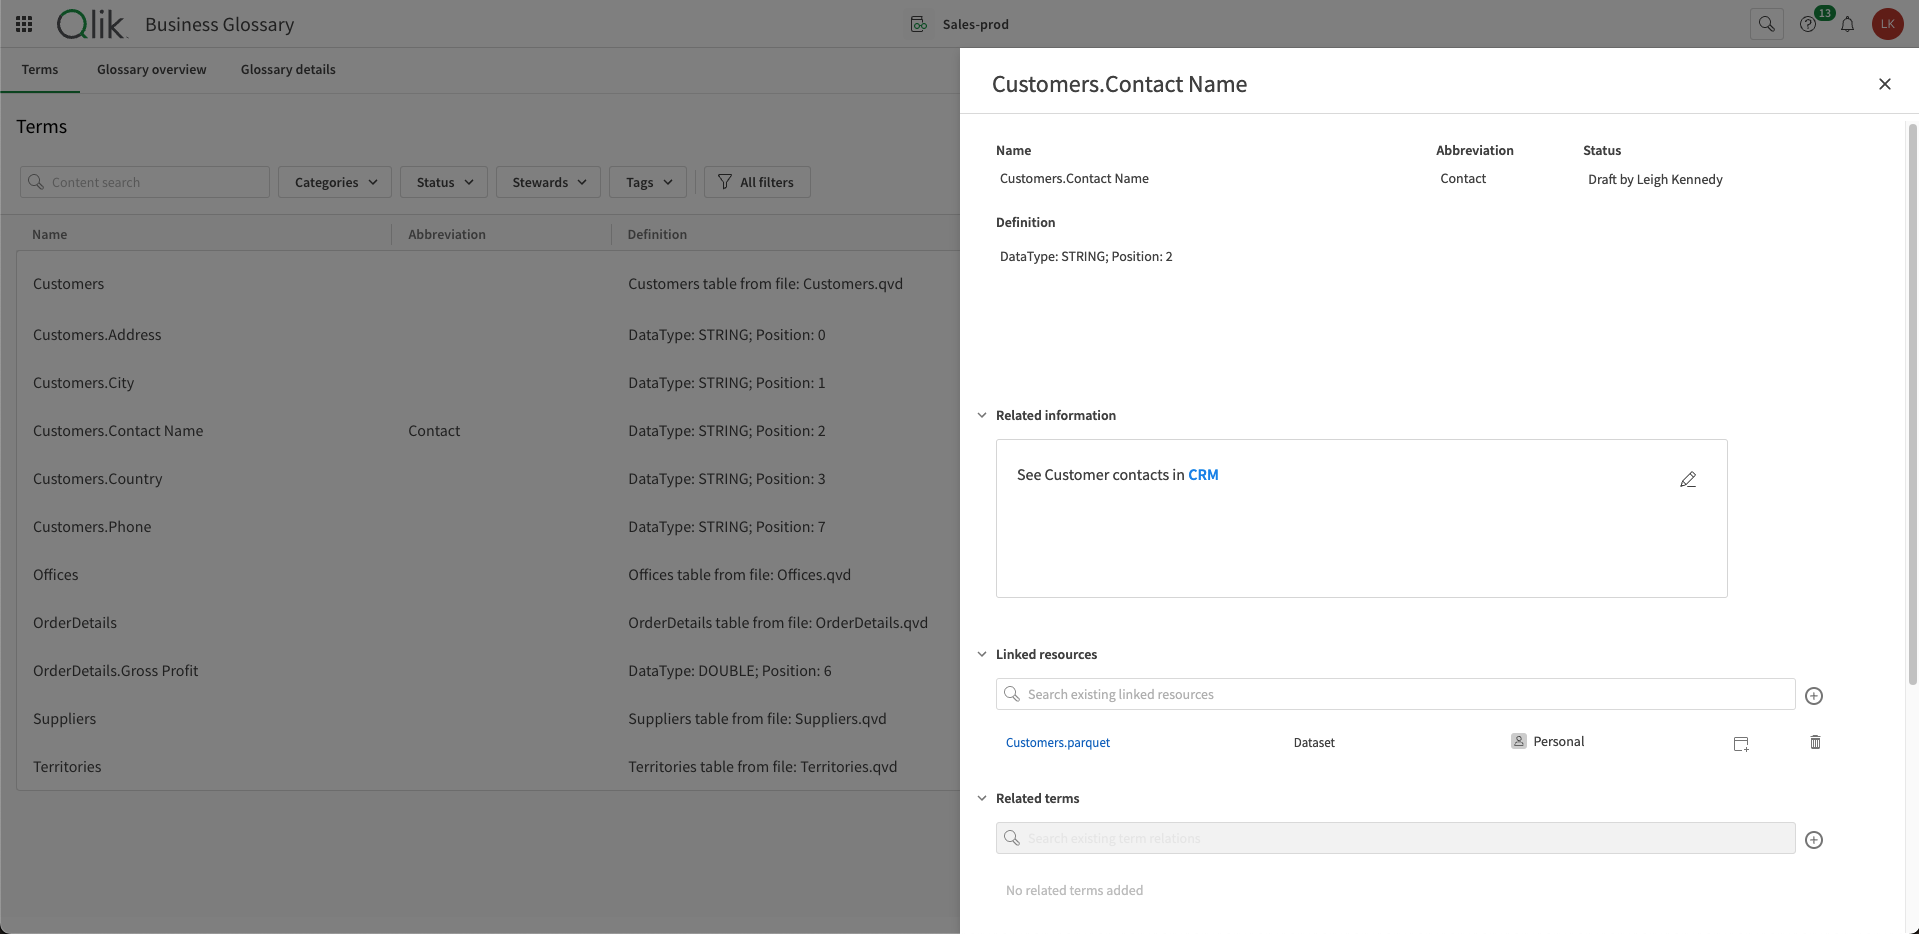Edit the related information with pencil icon

coord(1688,480)
